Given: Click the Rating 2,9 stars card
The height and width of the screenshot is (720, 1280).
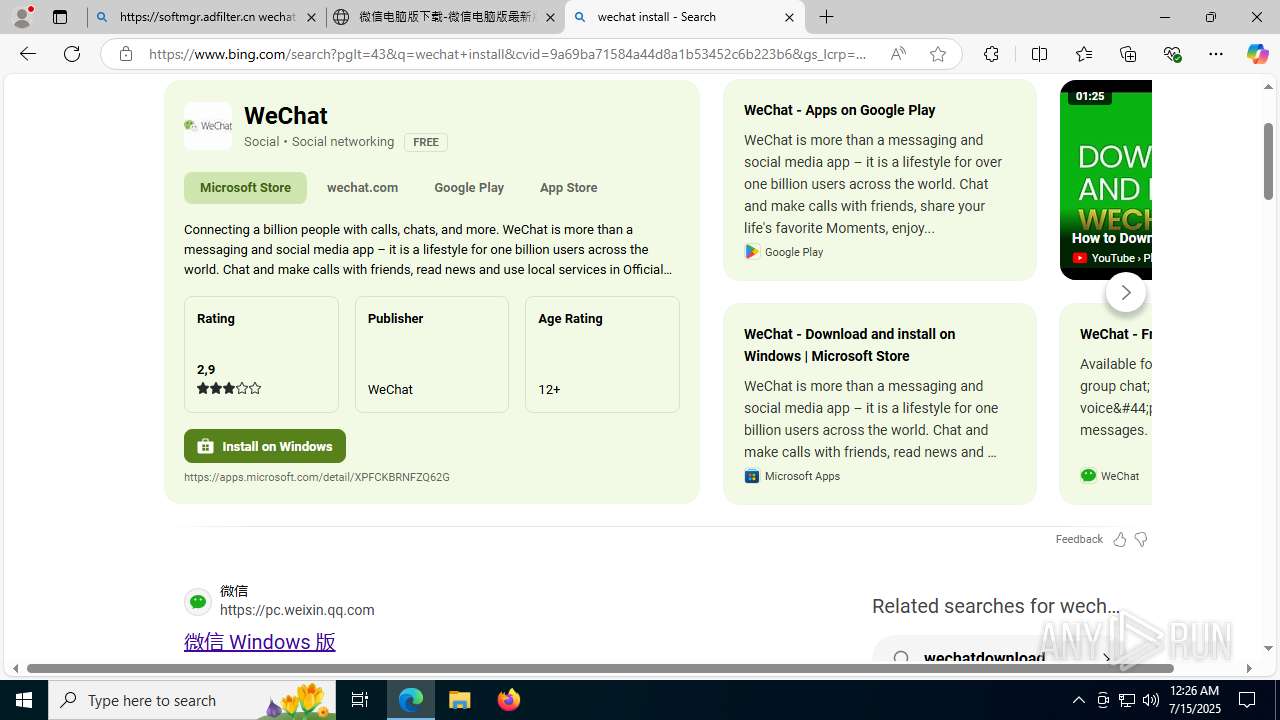Looking at the screenshot, I should [261, 354].
